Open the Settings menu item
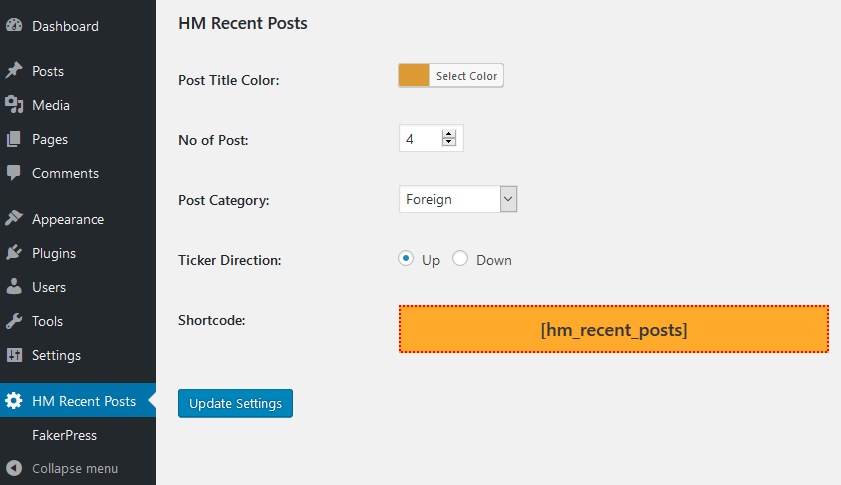The image size is (841, 485). click(56, 355)
